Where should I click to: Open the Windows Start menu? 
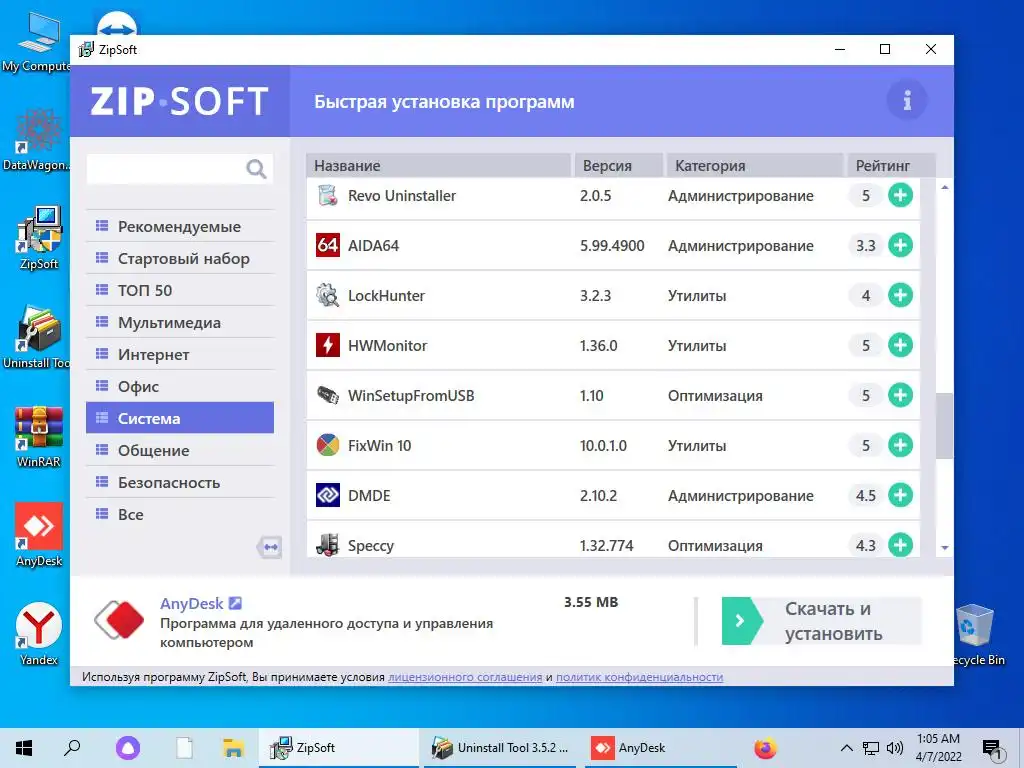pyautogui.click(x=24, y=748)
